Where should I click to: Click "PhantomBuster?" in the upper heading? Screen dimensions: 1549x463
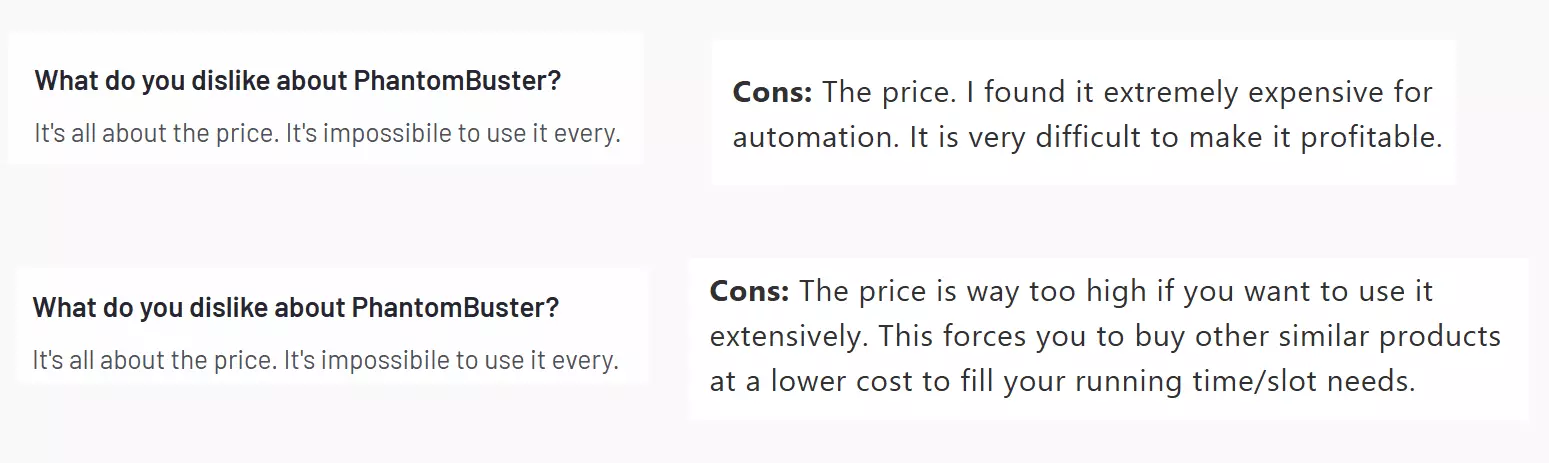point(458,81)
